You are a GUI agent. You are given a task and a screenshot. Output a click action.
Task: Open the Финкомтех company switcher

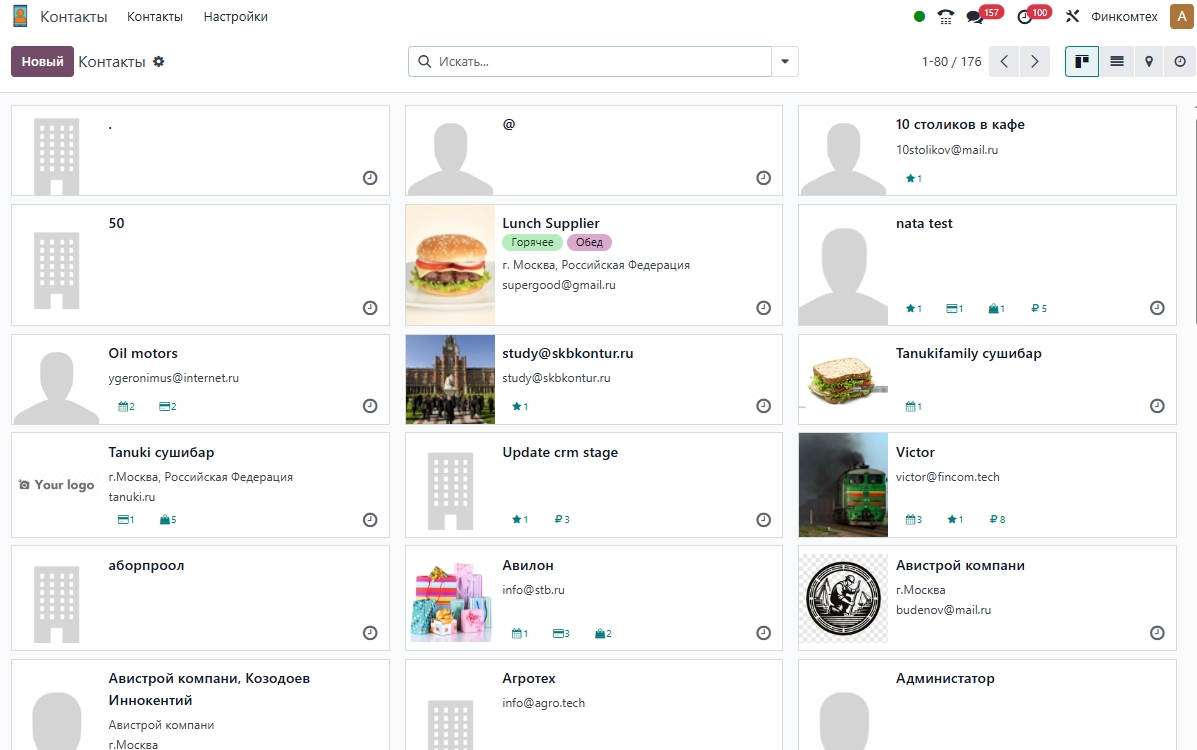coord(1124,17)
